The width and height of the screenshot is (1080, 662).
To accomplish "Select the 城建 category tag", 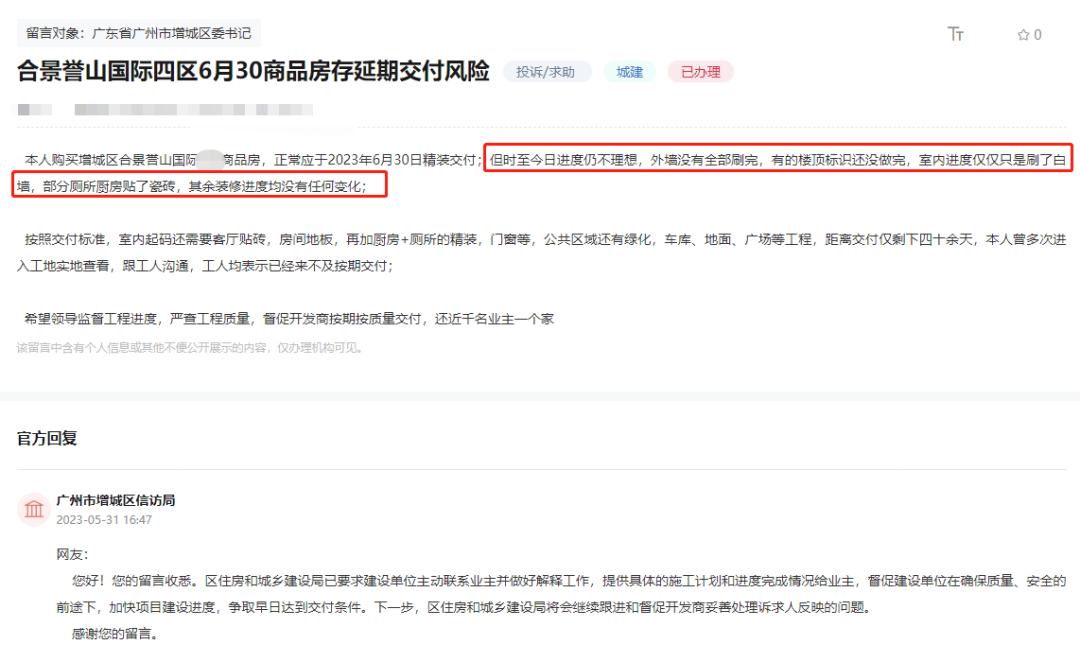I will pos(629,71).
